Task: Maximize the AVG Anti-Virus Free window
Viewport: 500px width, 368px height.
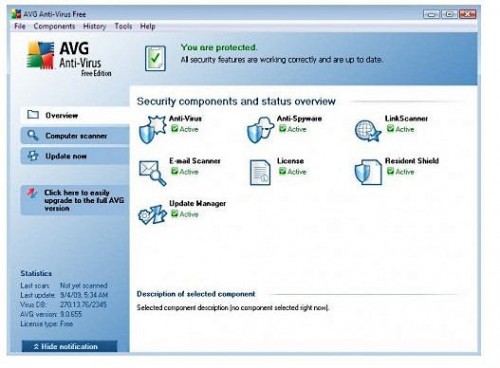Action: (449, 14)
